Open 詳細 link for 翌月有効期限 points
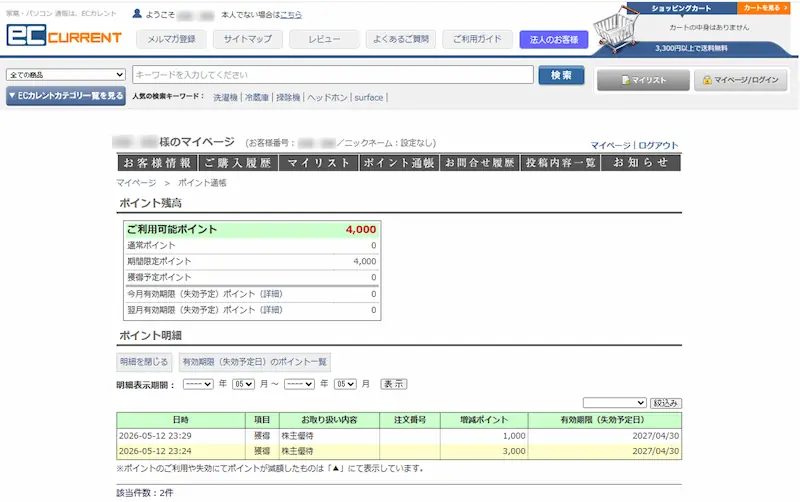 [x=271, y=310]
